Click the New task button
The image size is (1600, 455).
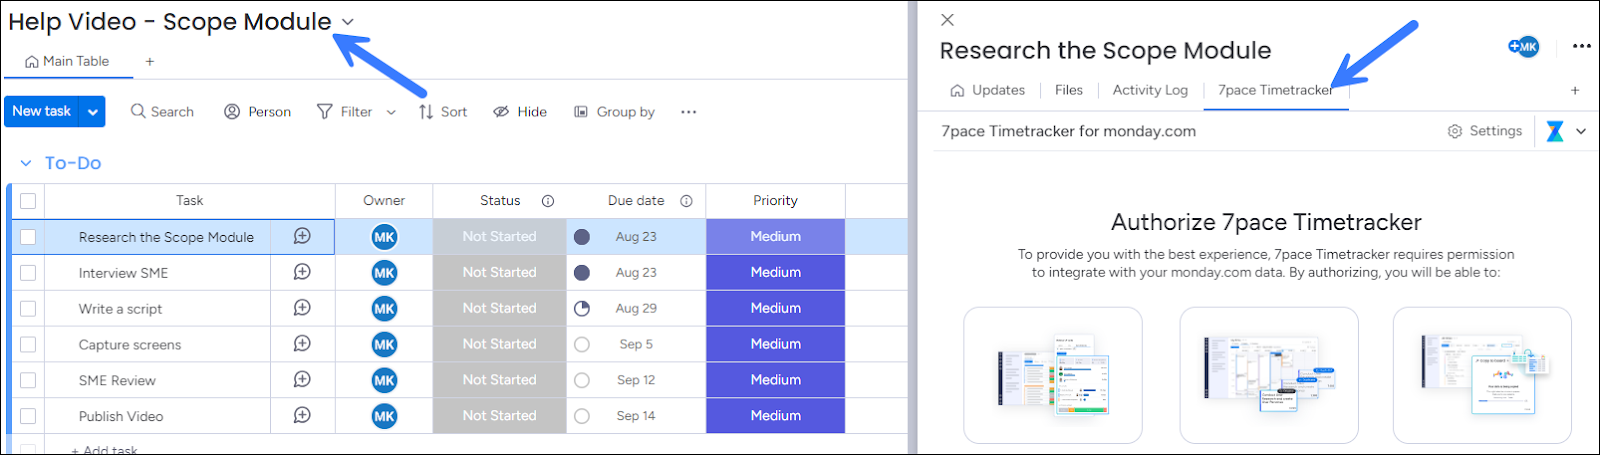[42, 112]
